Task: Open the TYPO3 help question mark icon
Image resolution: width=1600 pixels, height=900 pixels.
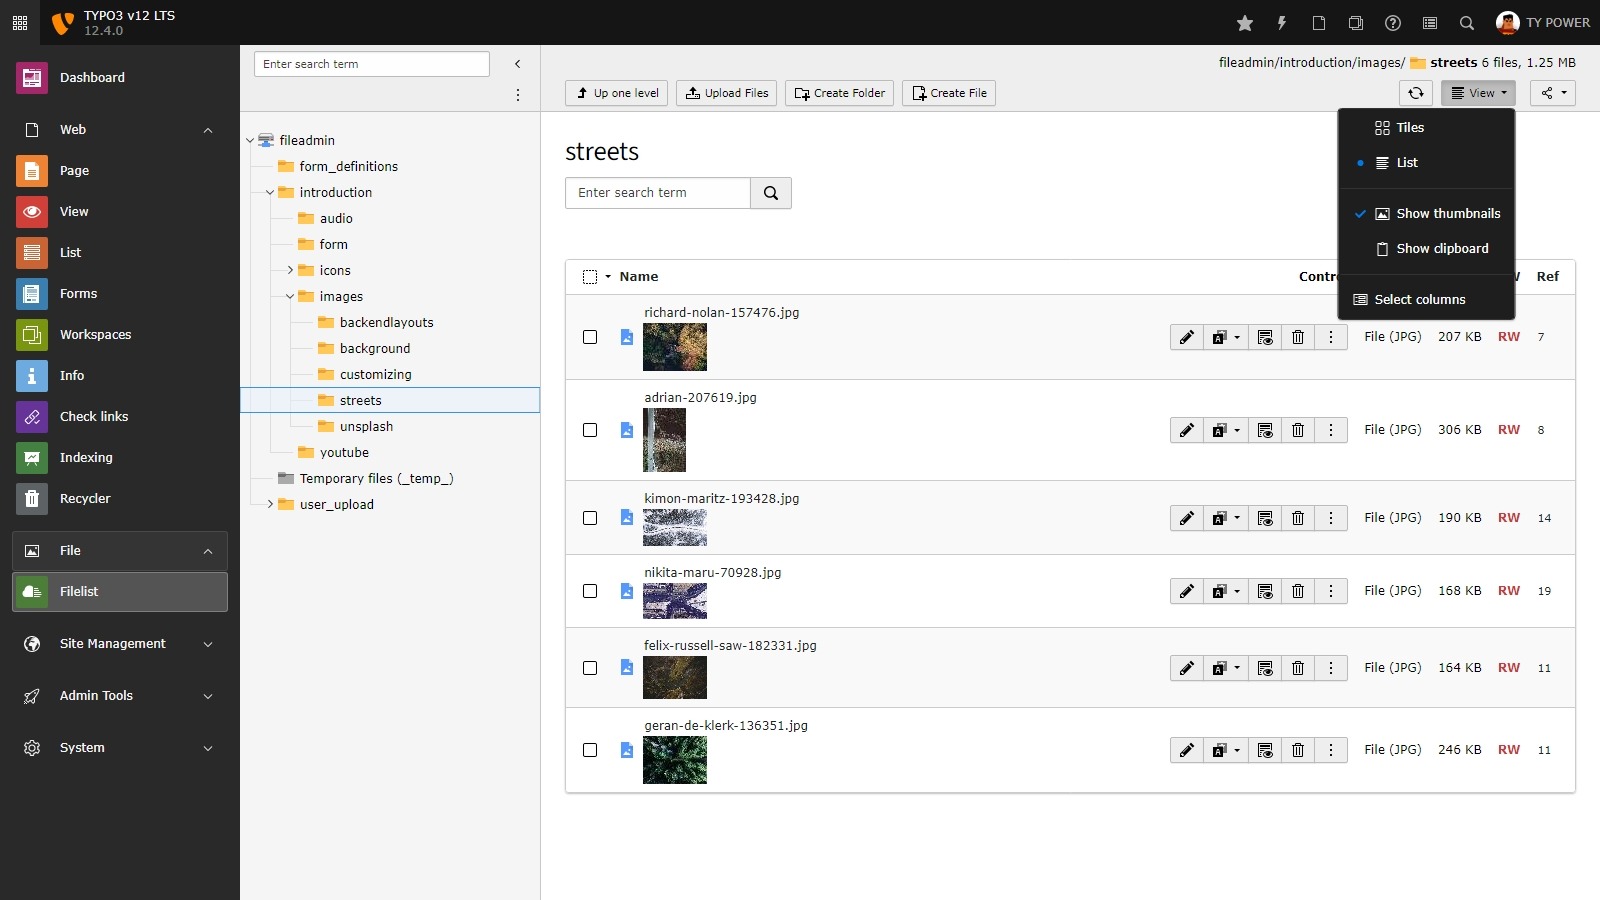Action: (x=1392, y=22)
